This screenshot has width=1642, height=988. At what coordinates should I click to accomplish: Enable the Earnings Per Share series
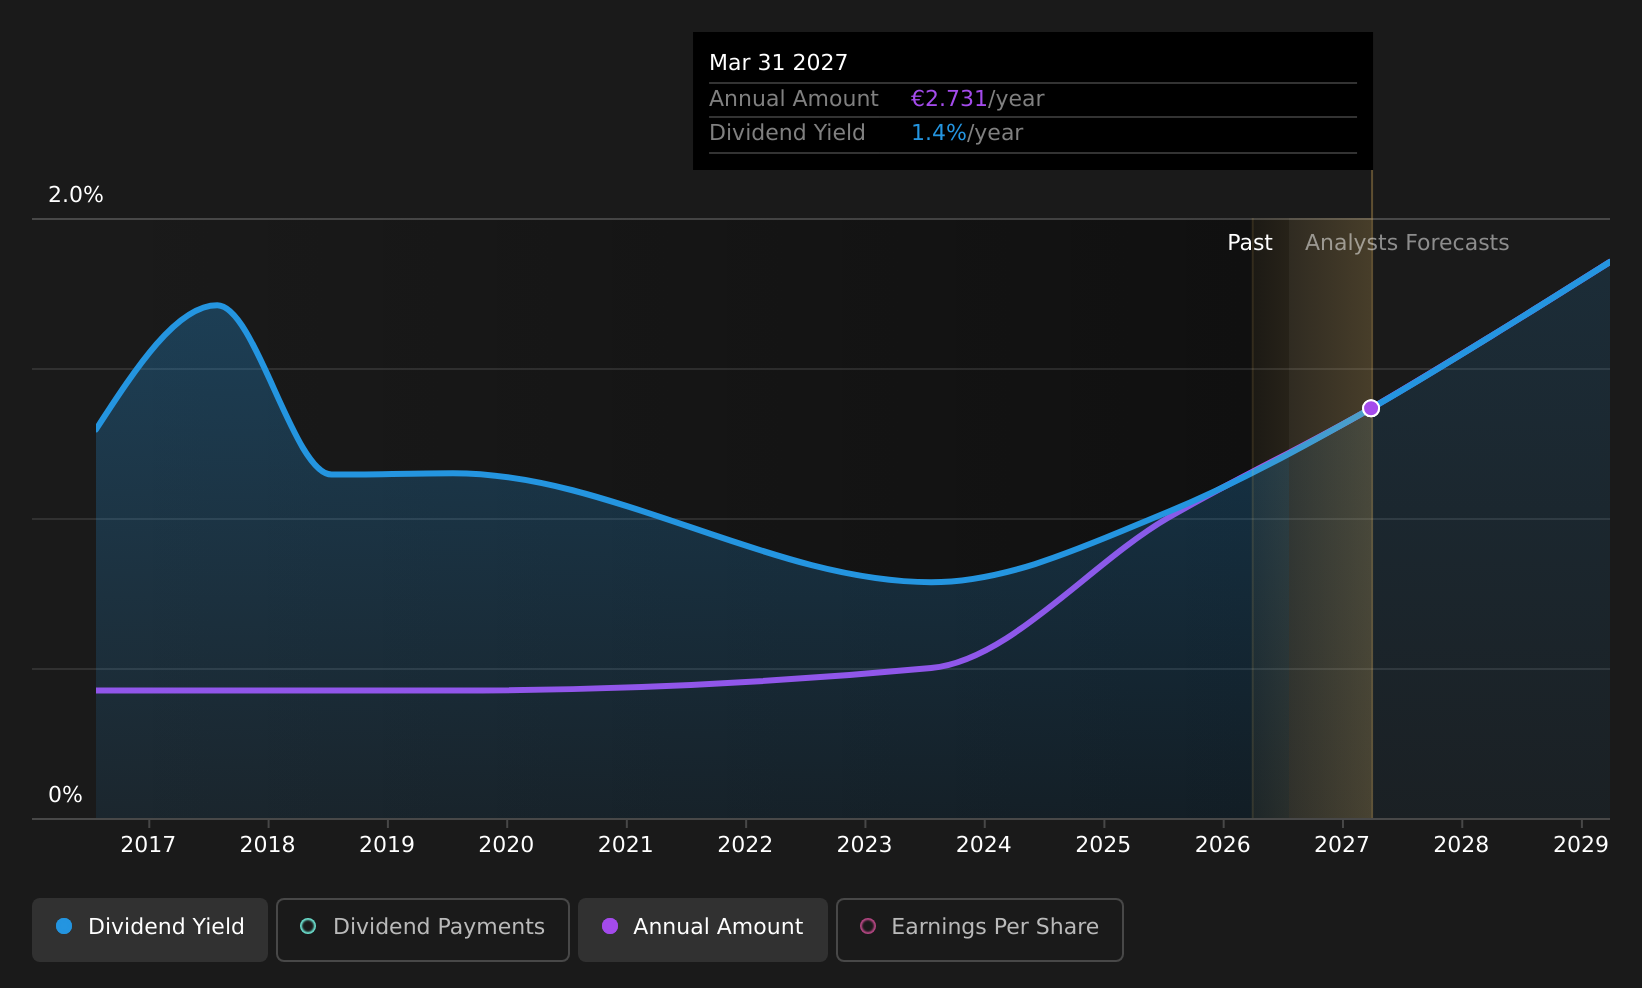click(x=980, y=929)
